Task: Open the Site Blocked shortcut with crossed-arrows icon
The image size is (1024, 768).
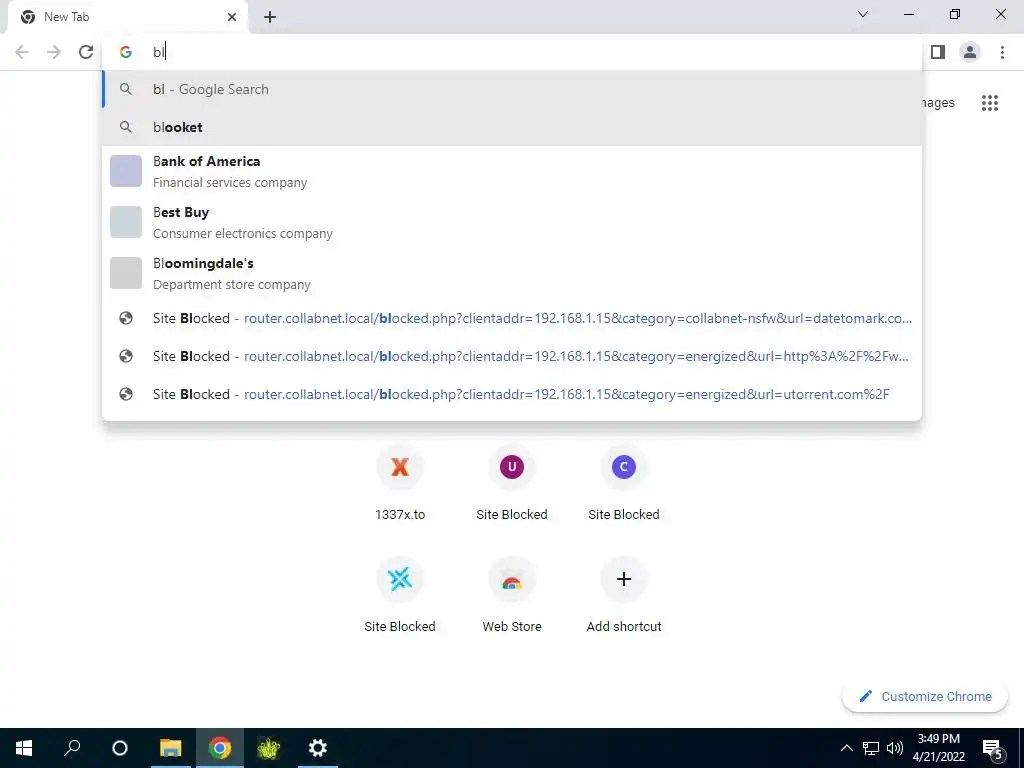Action: tap(400, 594)
